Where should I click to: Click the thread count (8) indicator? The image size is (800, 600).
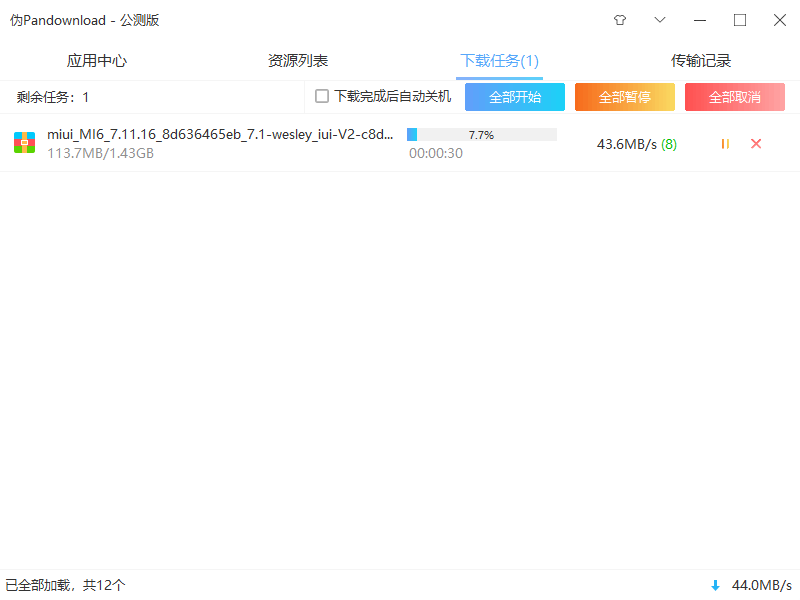[x=667, y=143]
